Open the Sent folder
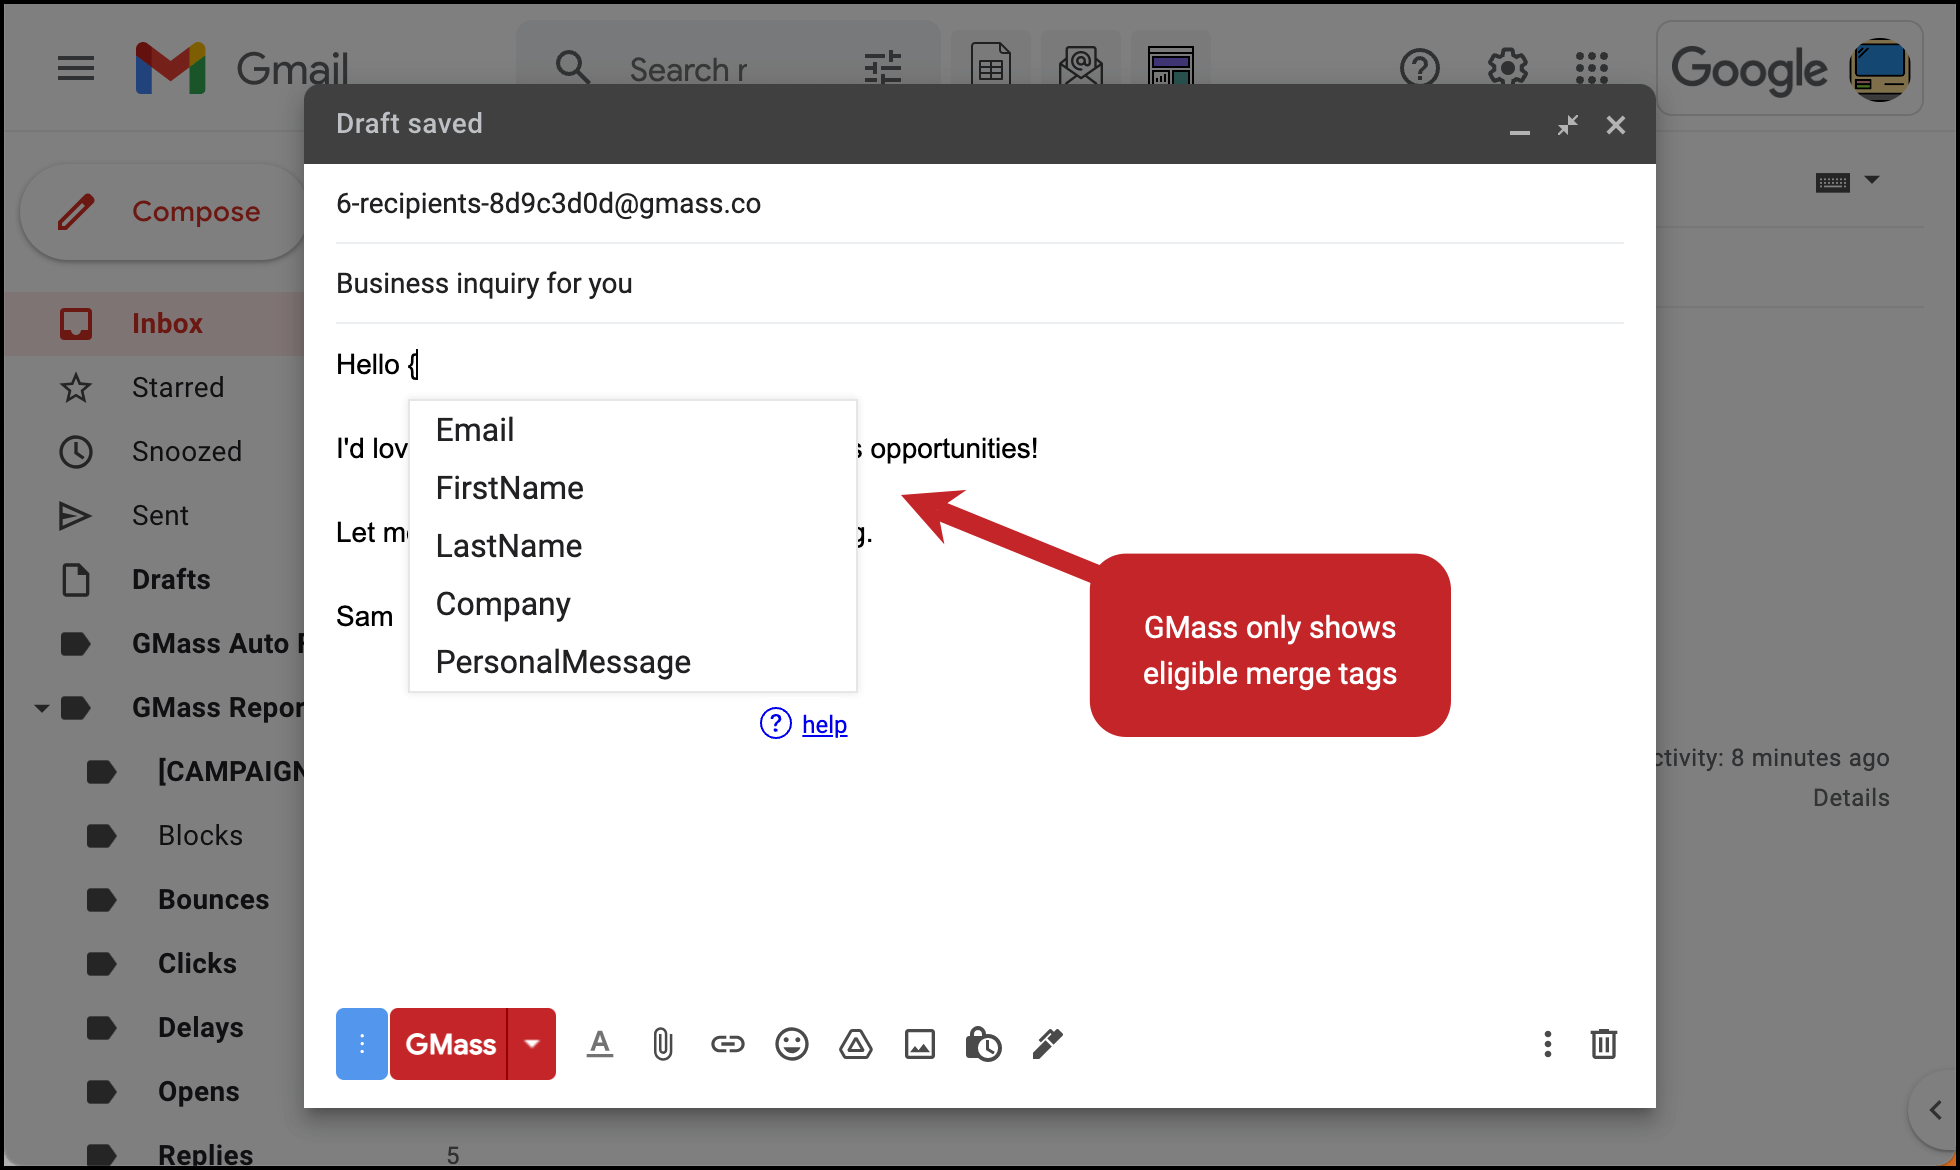The width and height of the screenshot is (1960, 1170). 155,516
